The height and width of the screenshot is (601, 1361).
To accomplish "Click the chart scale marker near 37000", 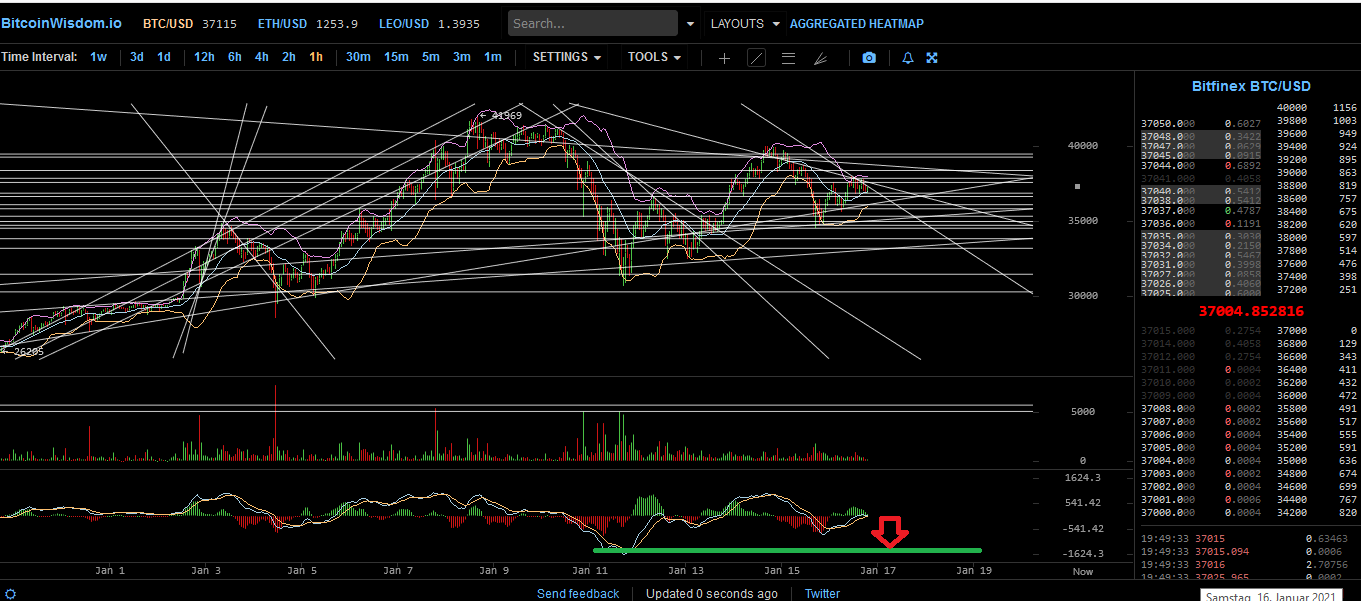I will point(1077,186).
